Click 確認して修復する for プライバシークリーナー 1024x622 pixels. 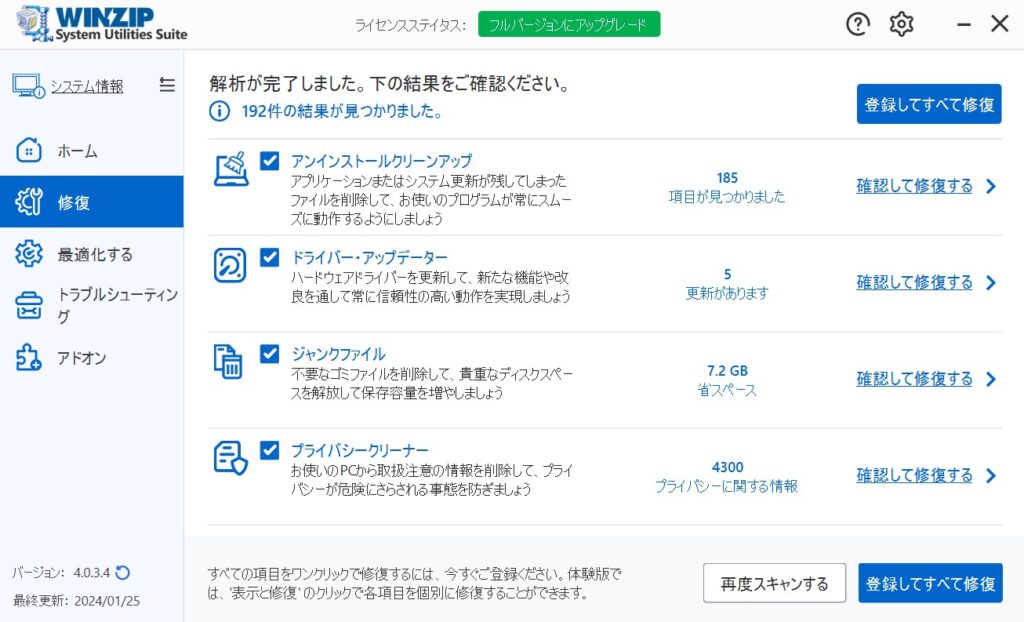[x=914, y=476]
